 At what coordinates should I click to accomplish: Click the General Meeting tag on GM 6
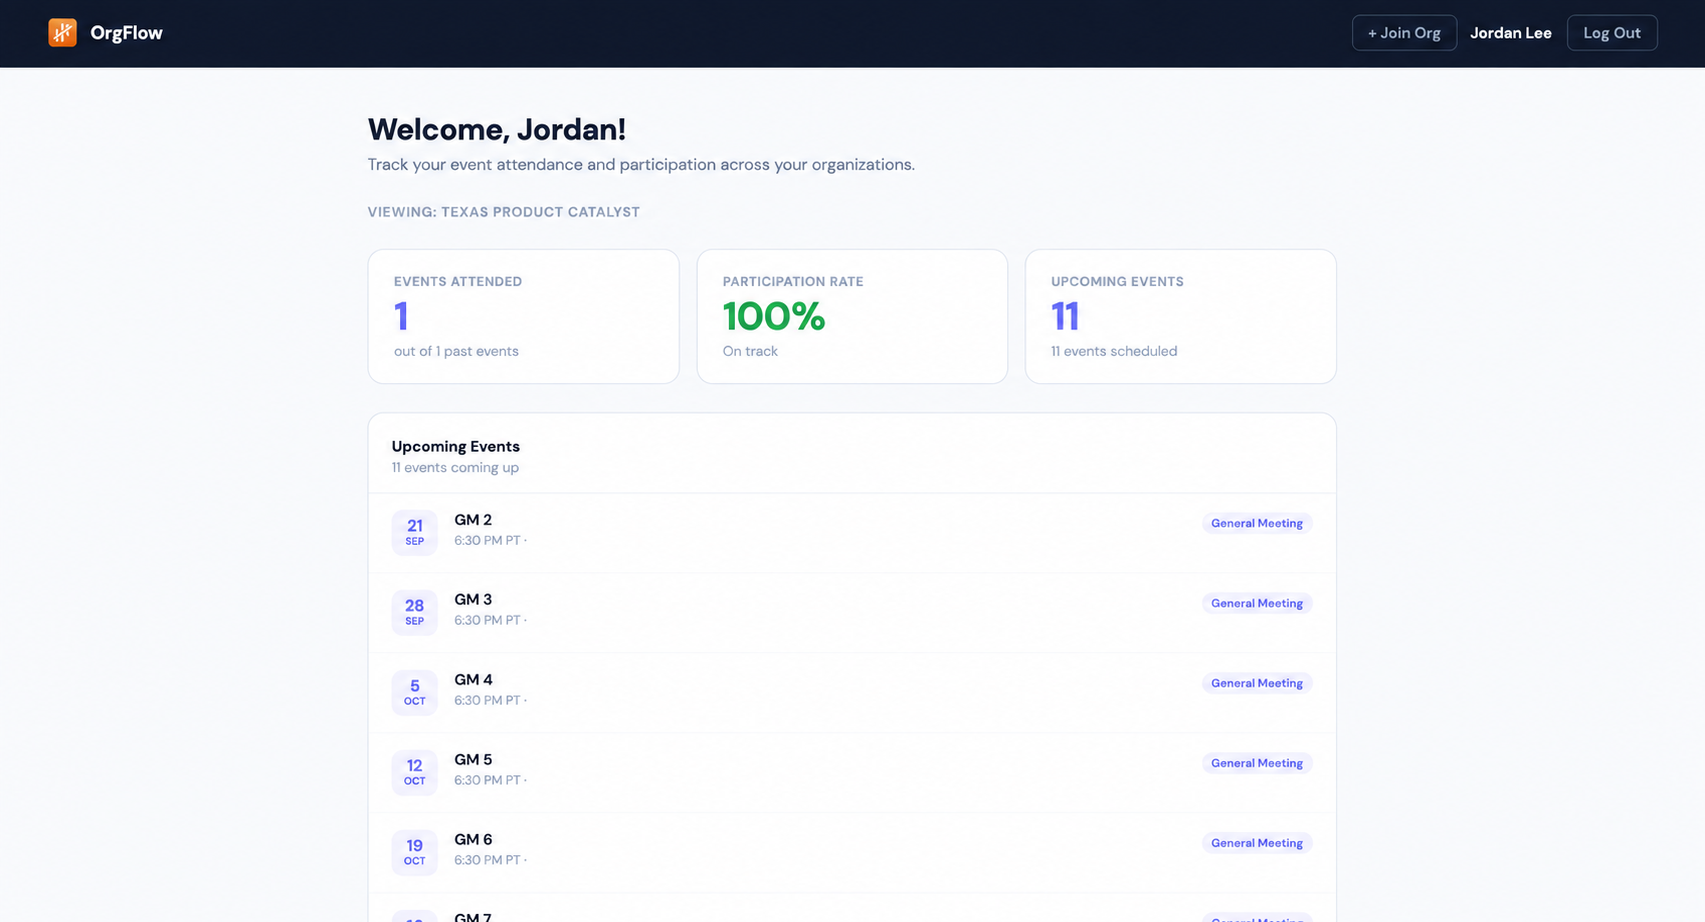point(1256,843)
